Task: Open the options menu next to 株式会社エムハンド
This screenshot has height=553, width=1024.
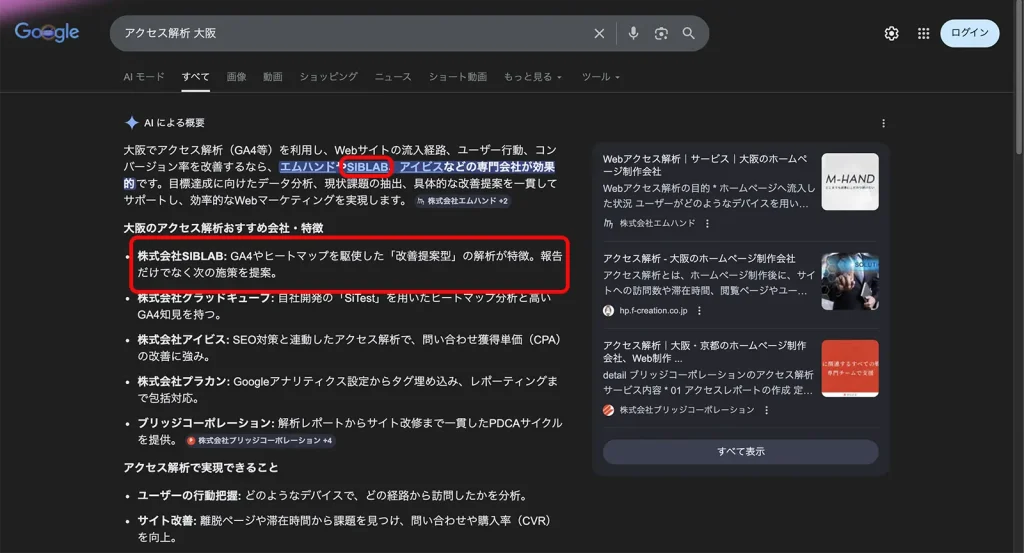Action: (707, 223)
